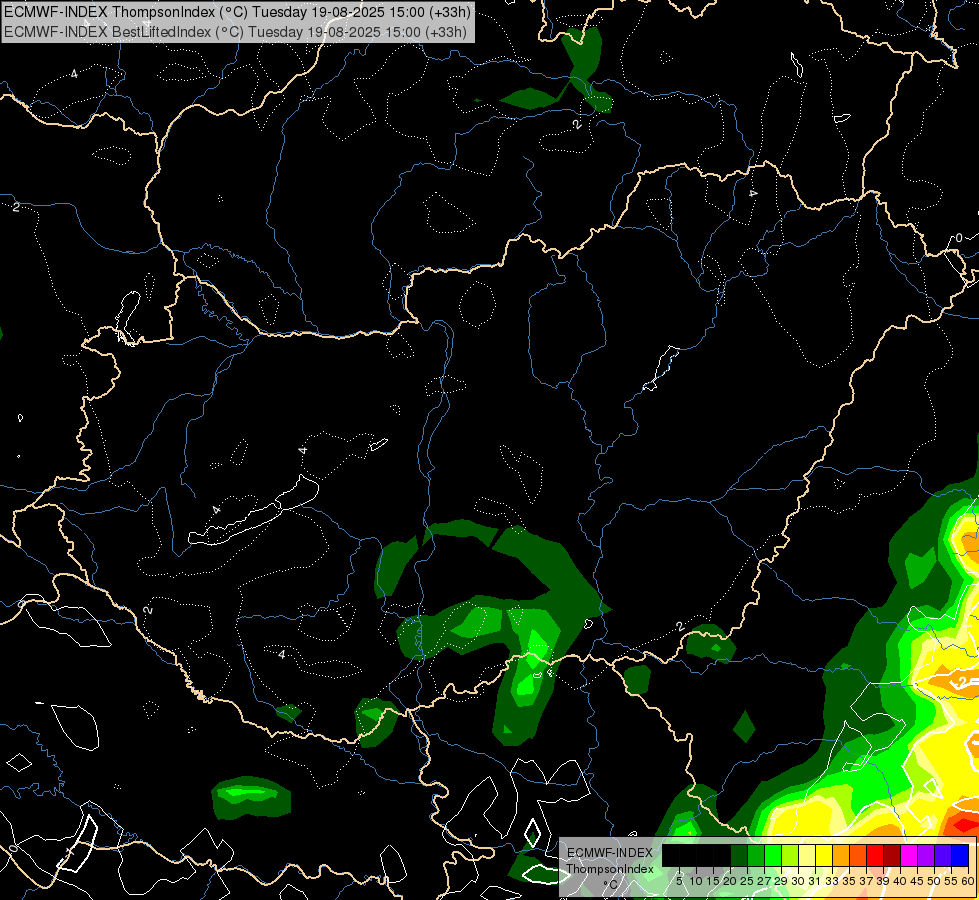Pick the lime 29–30 legend swatch

(790, 855)
